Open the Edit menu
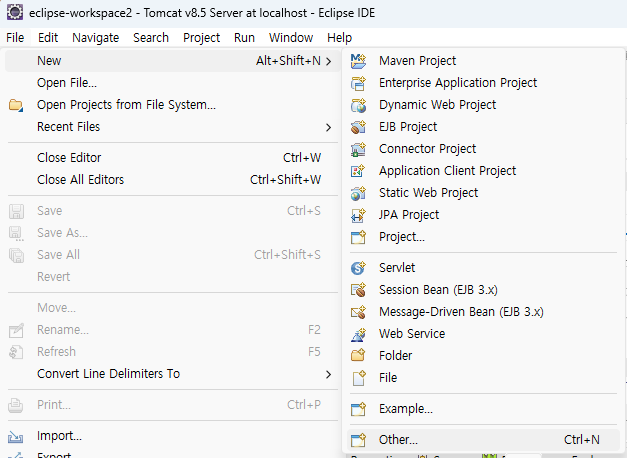 click(x=48, y=38)
